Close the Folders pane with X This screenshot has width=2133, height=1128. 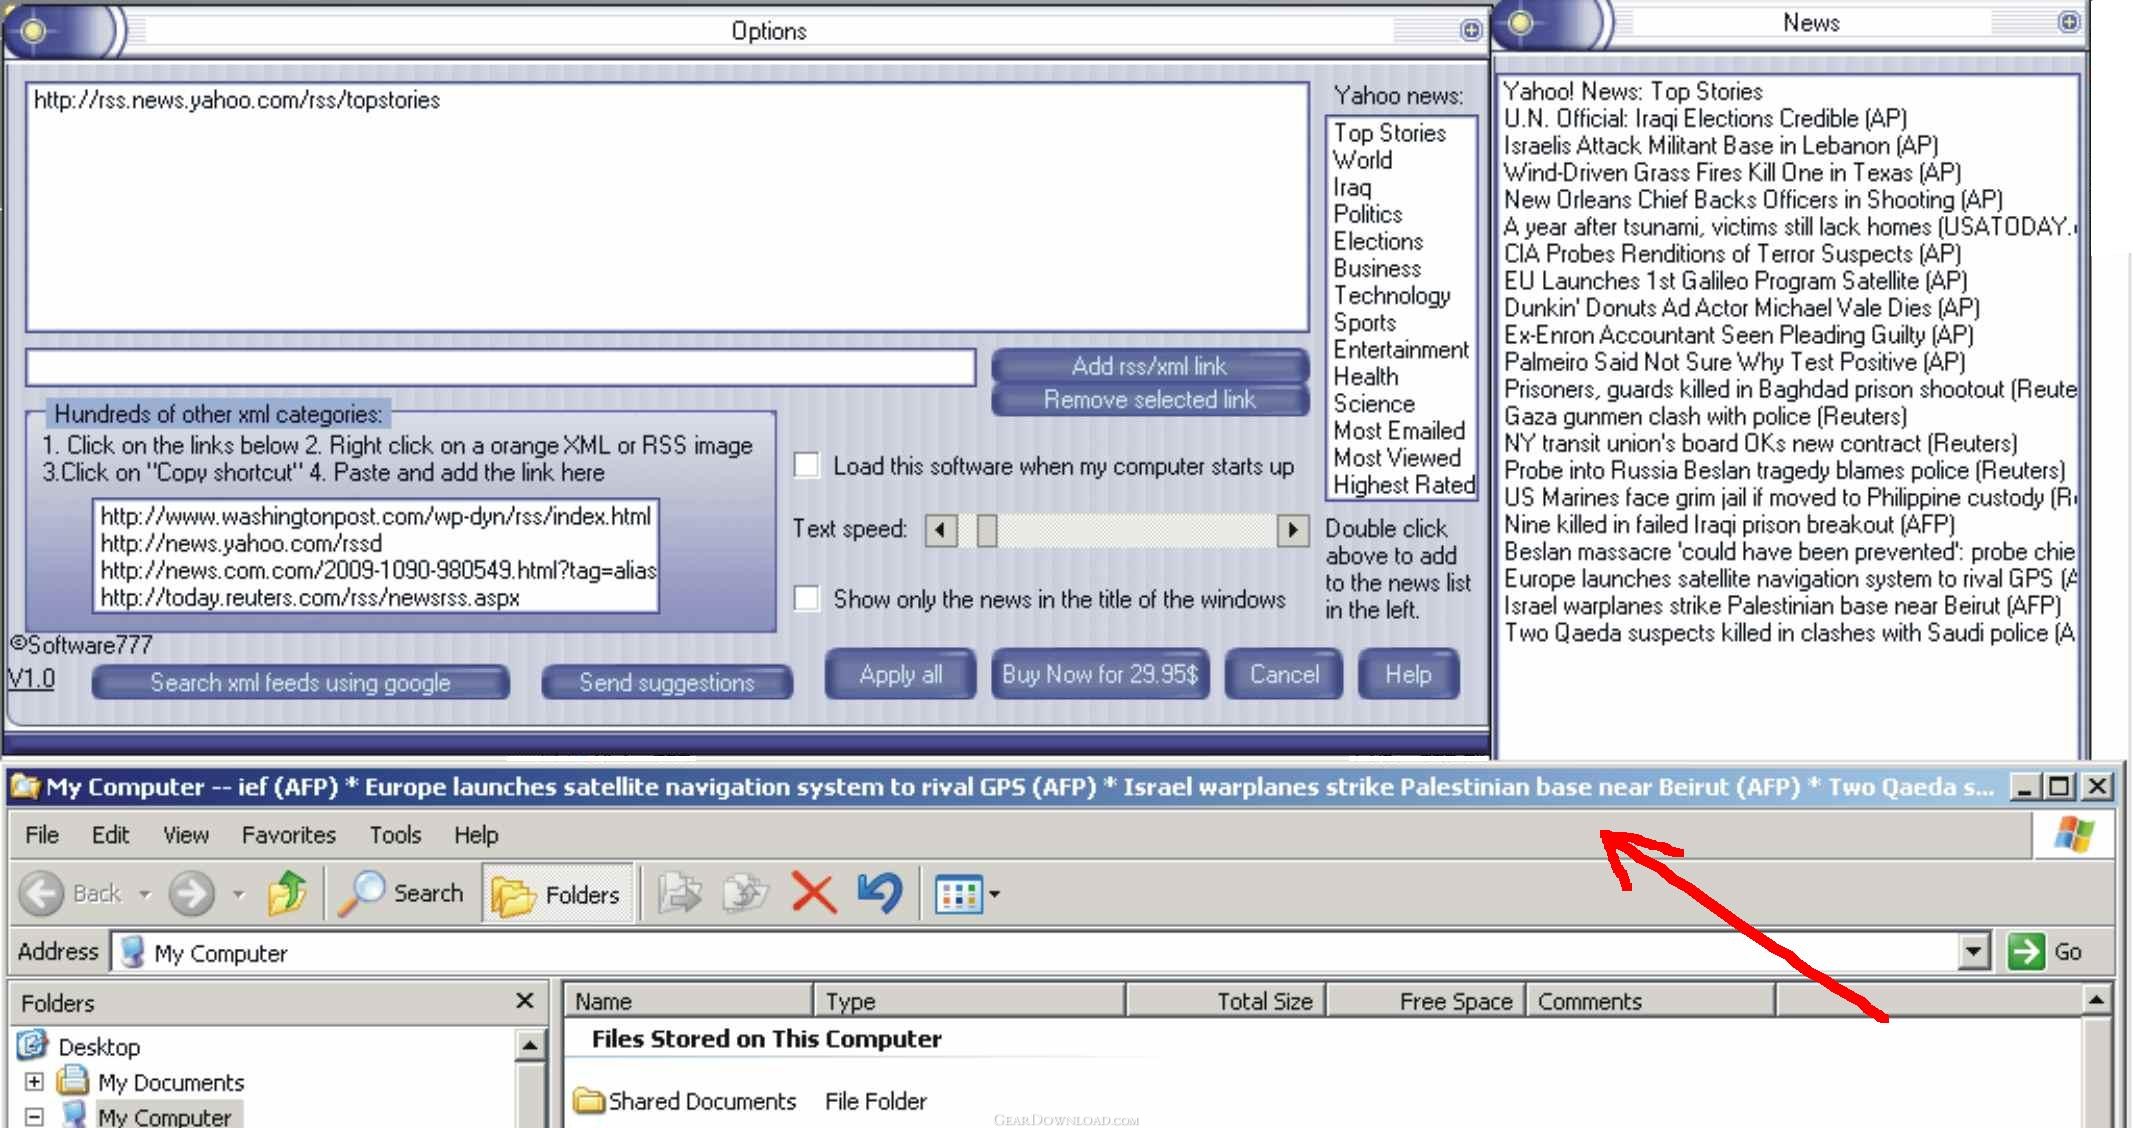524,1000
